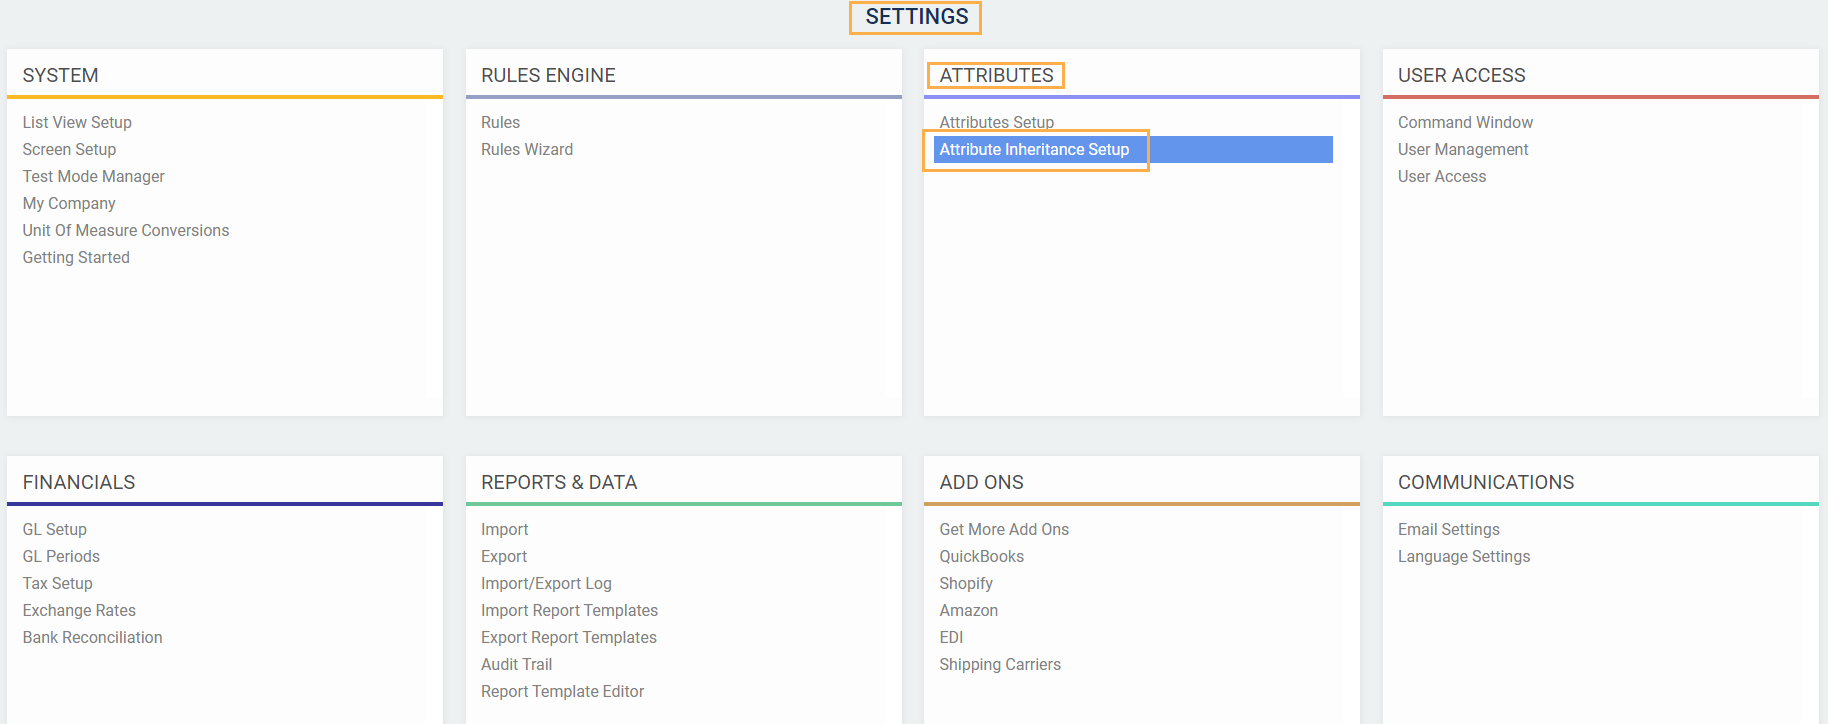Go to User Management

(1463, 149)
